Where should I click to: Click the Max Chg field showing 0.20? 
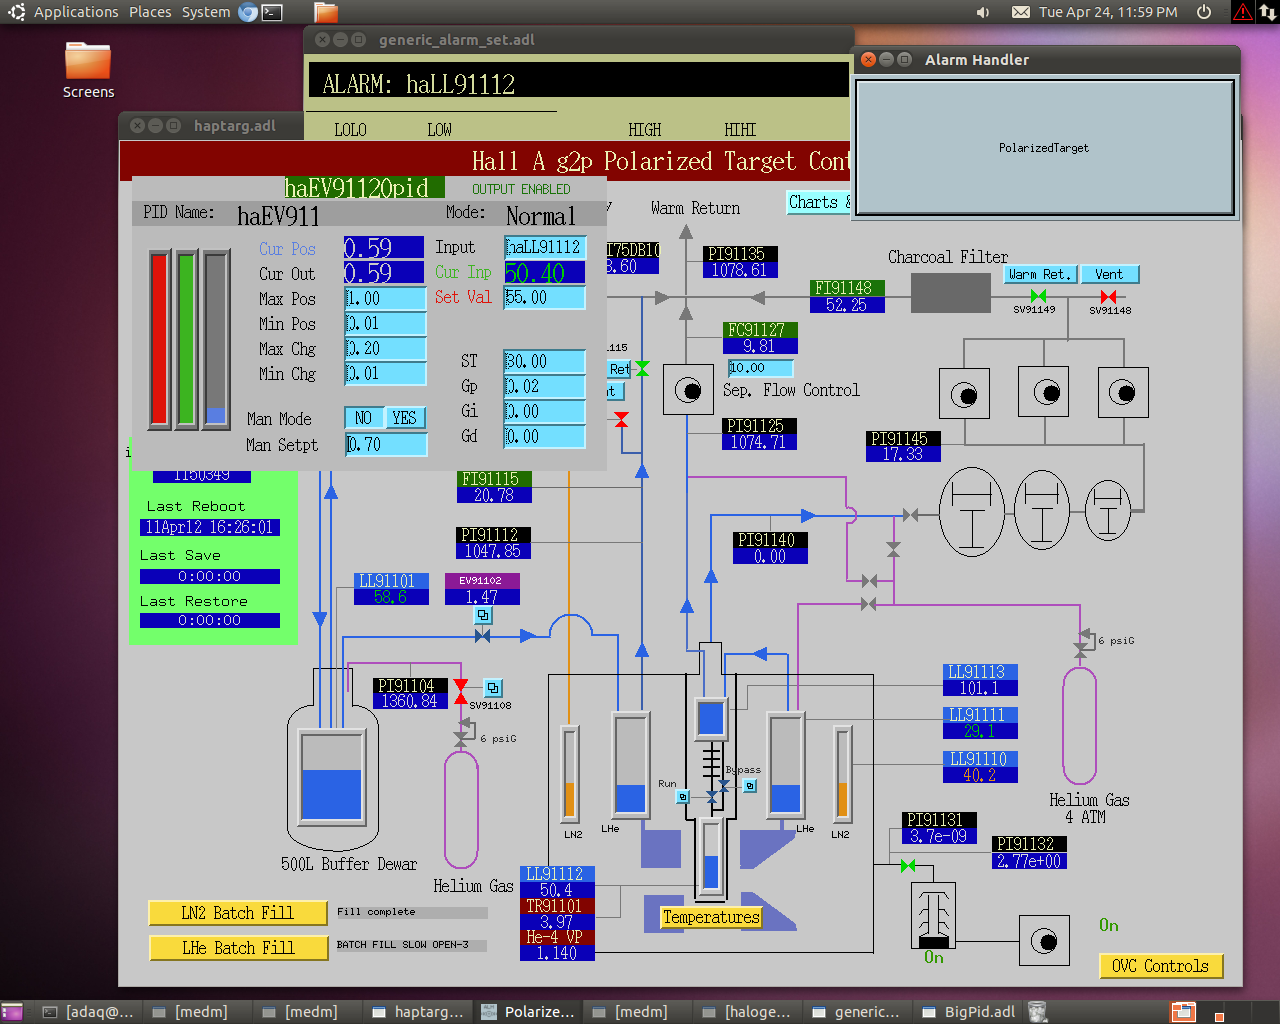point(386,349)
